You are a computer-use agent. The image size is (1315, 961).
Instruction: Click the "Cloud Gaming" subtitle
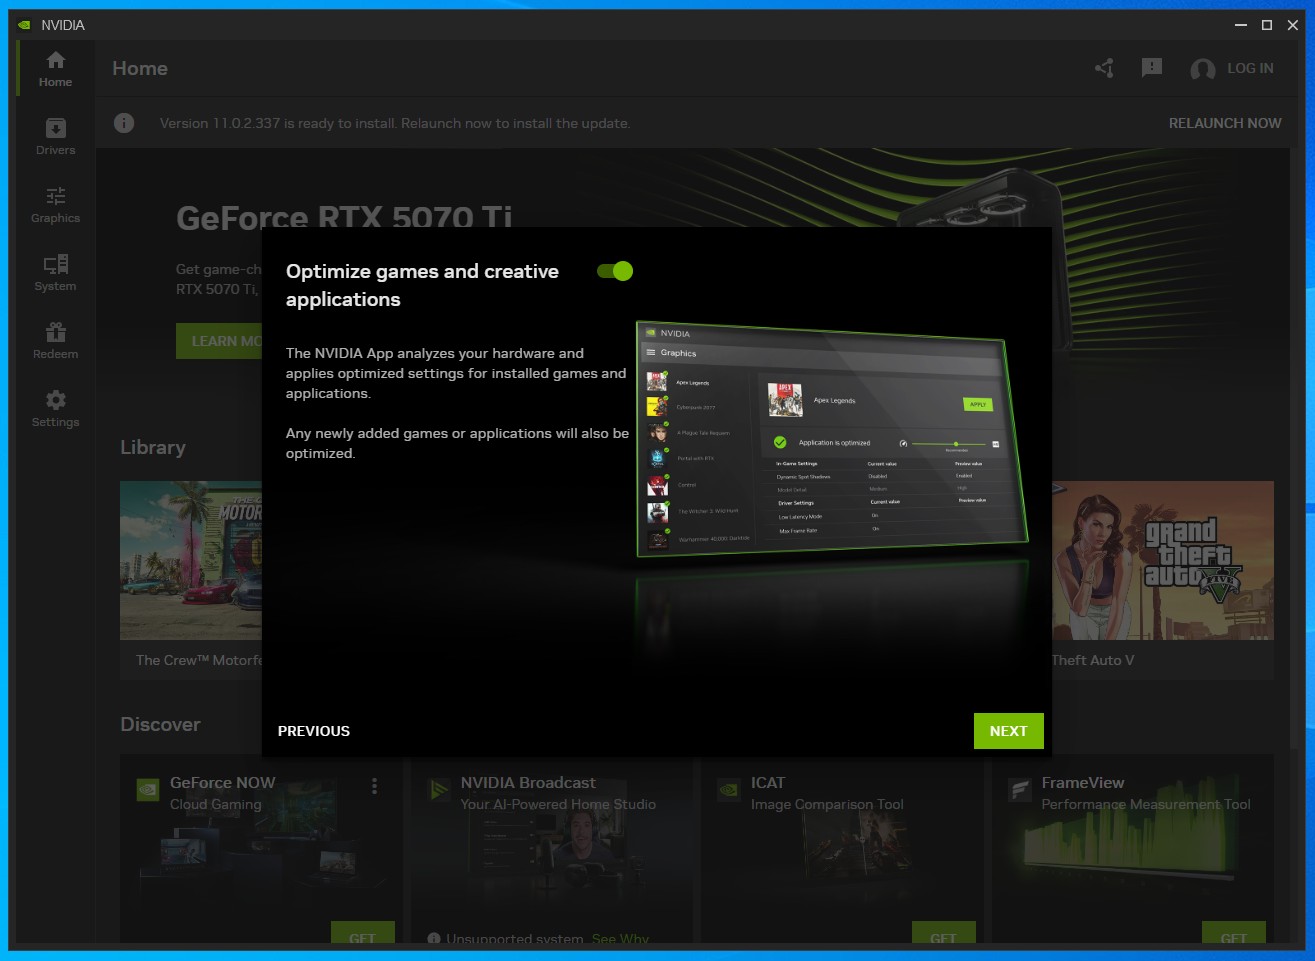click(x=215, y=804)
